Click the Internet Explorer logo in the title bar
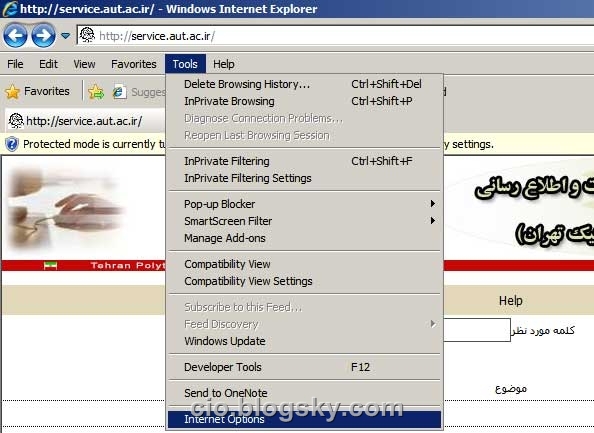Screen dimensions: 594x433 coord(9,9)
